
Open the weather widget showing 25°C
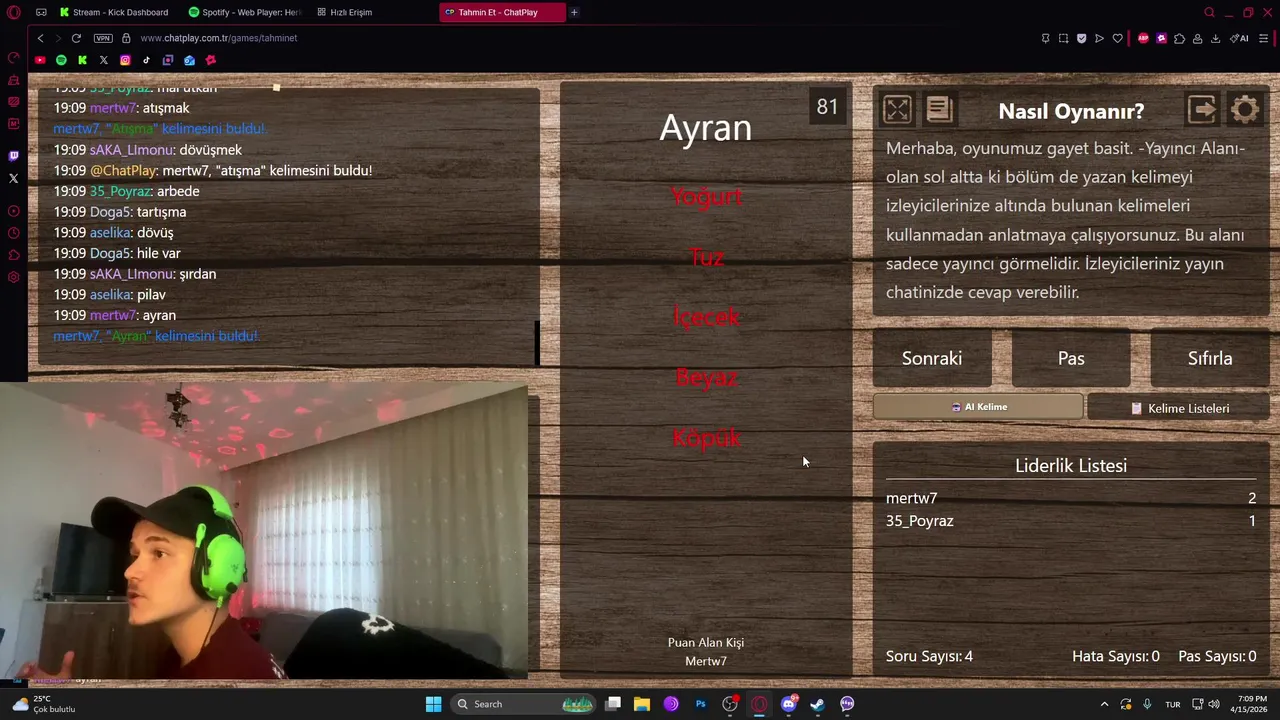tap(42, 704)
